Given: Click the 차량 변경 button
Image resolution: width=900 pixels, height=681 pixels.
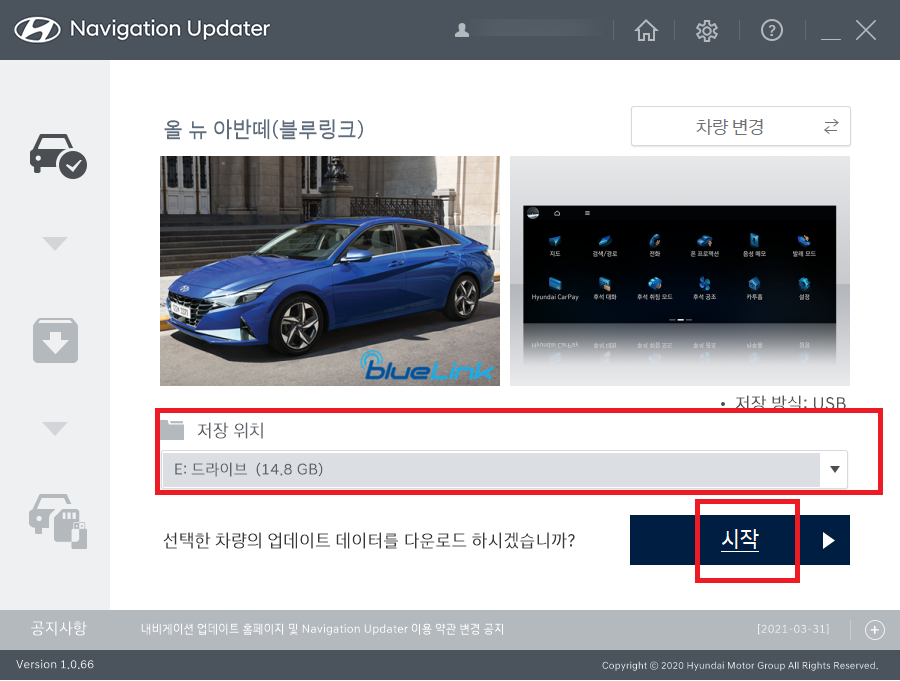Looking at the screenshot, I should coord(740,126).
